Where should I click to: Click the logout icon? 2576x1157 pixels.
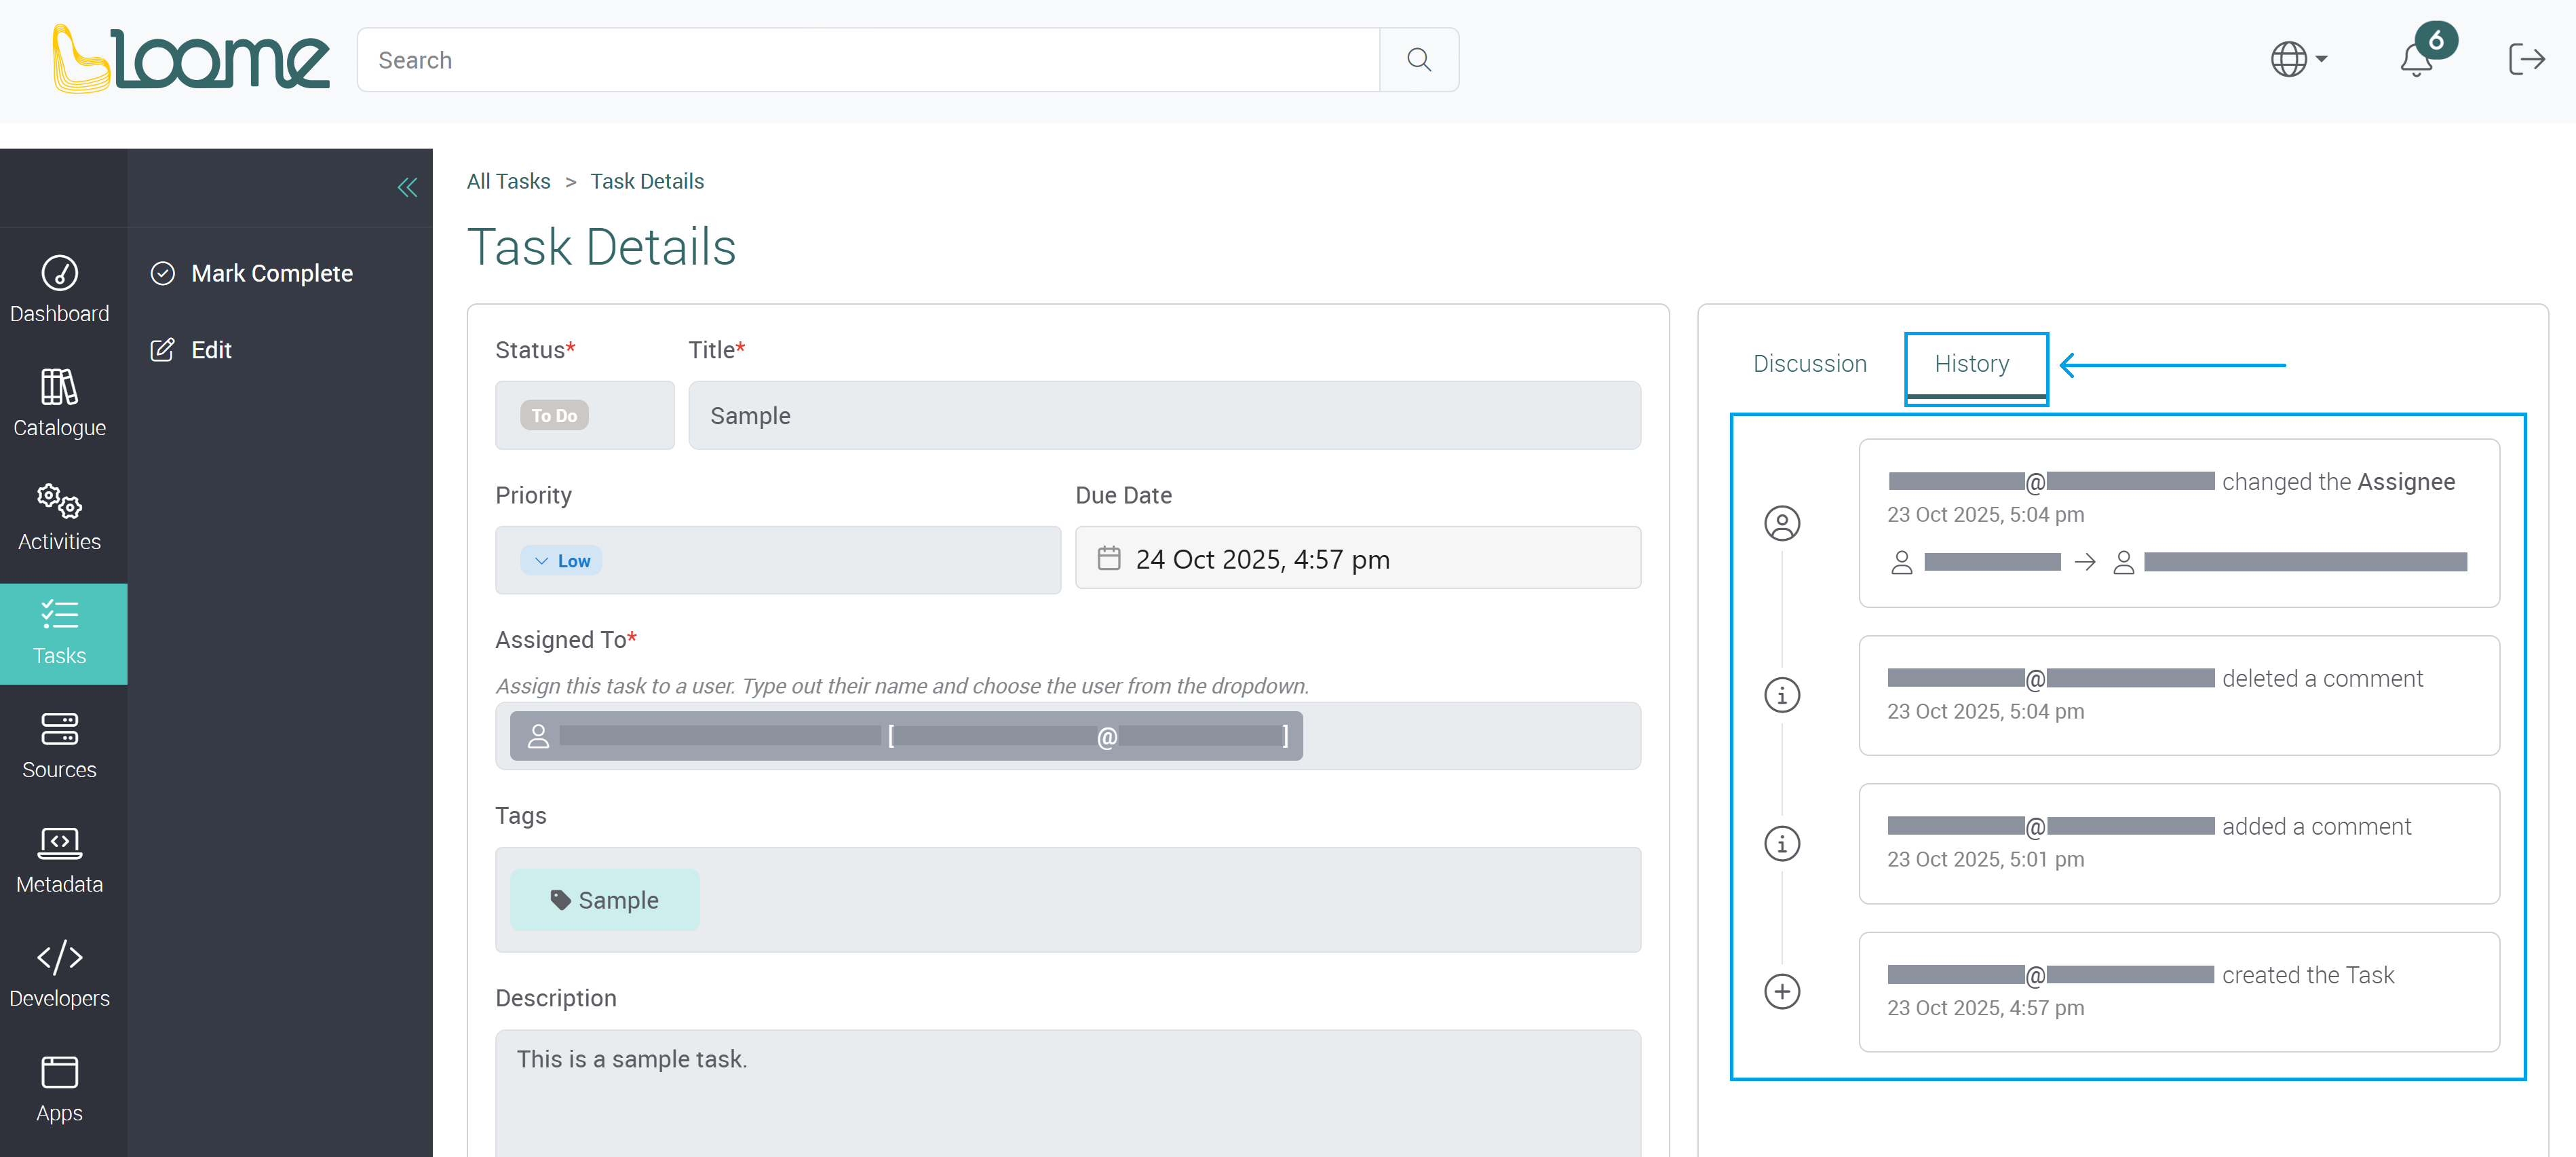tap(2527, 60)
